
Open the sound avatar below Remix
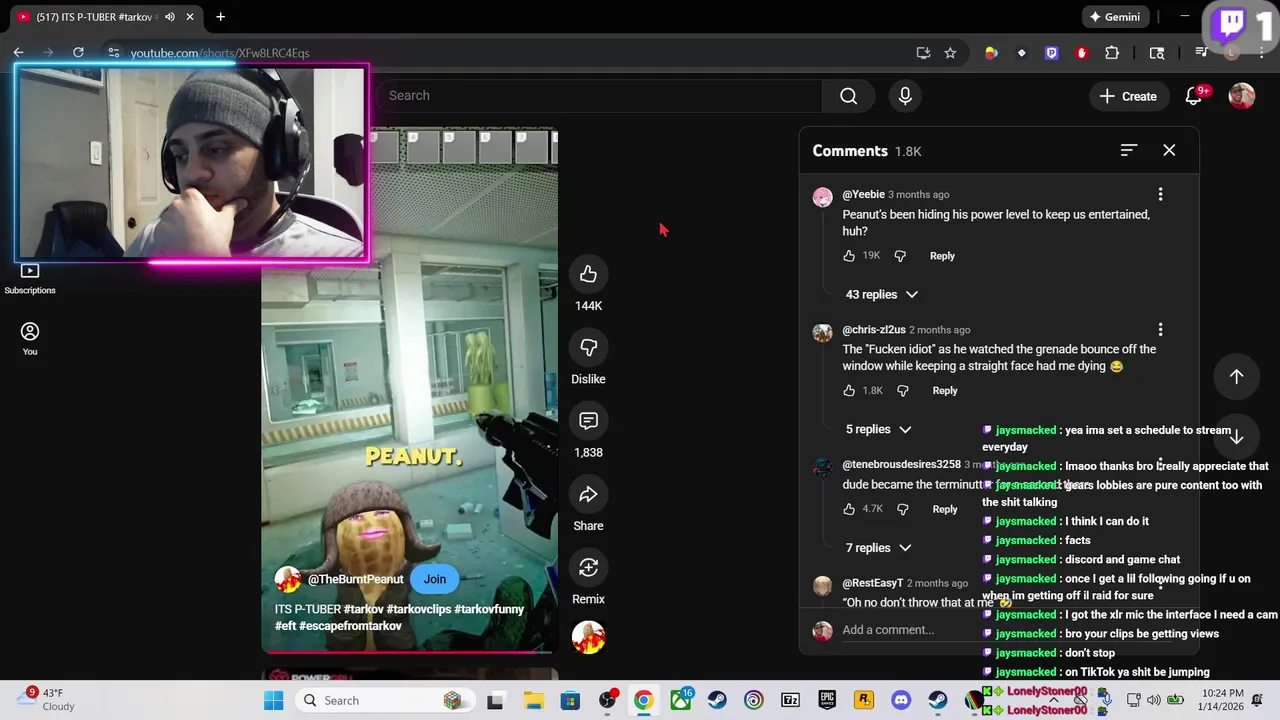[x=588, y=637]
